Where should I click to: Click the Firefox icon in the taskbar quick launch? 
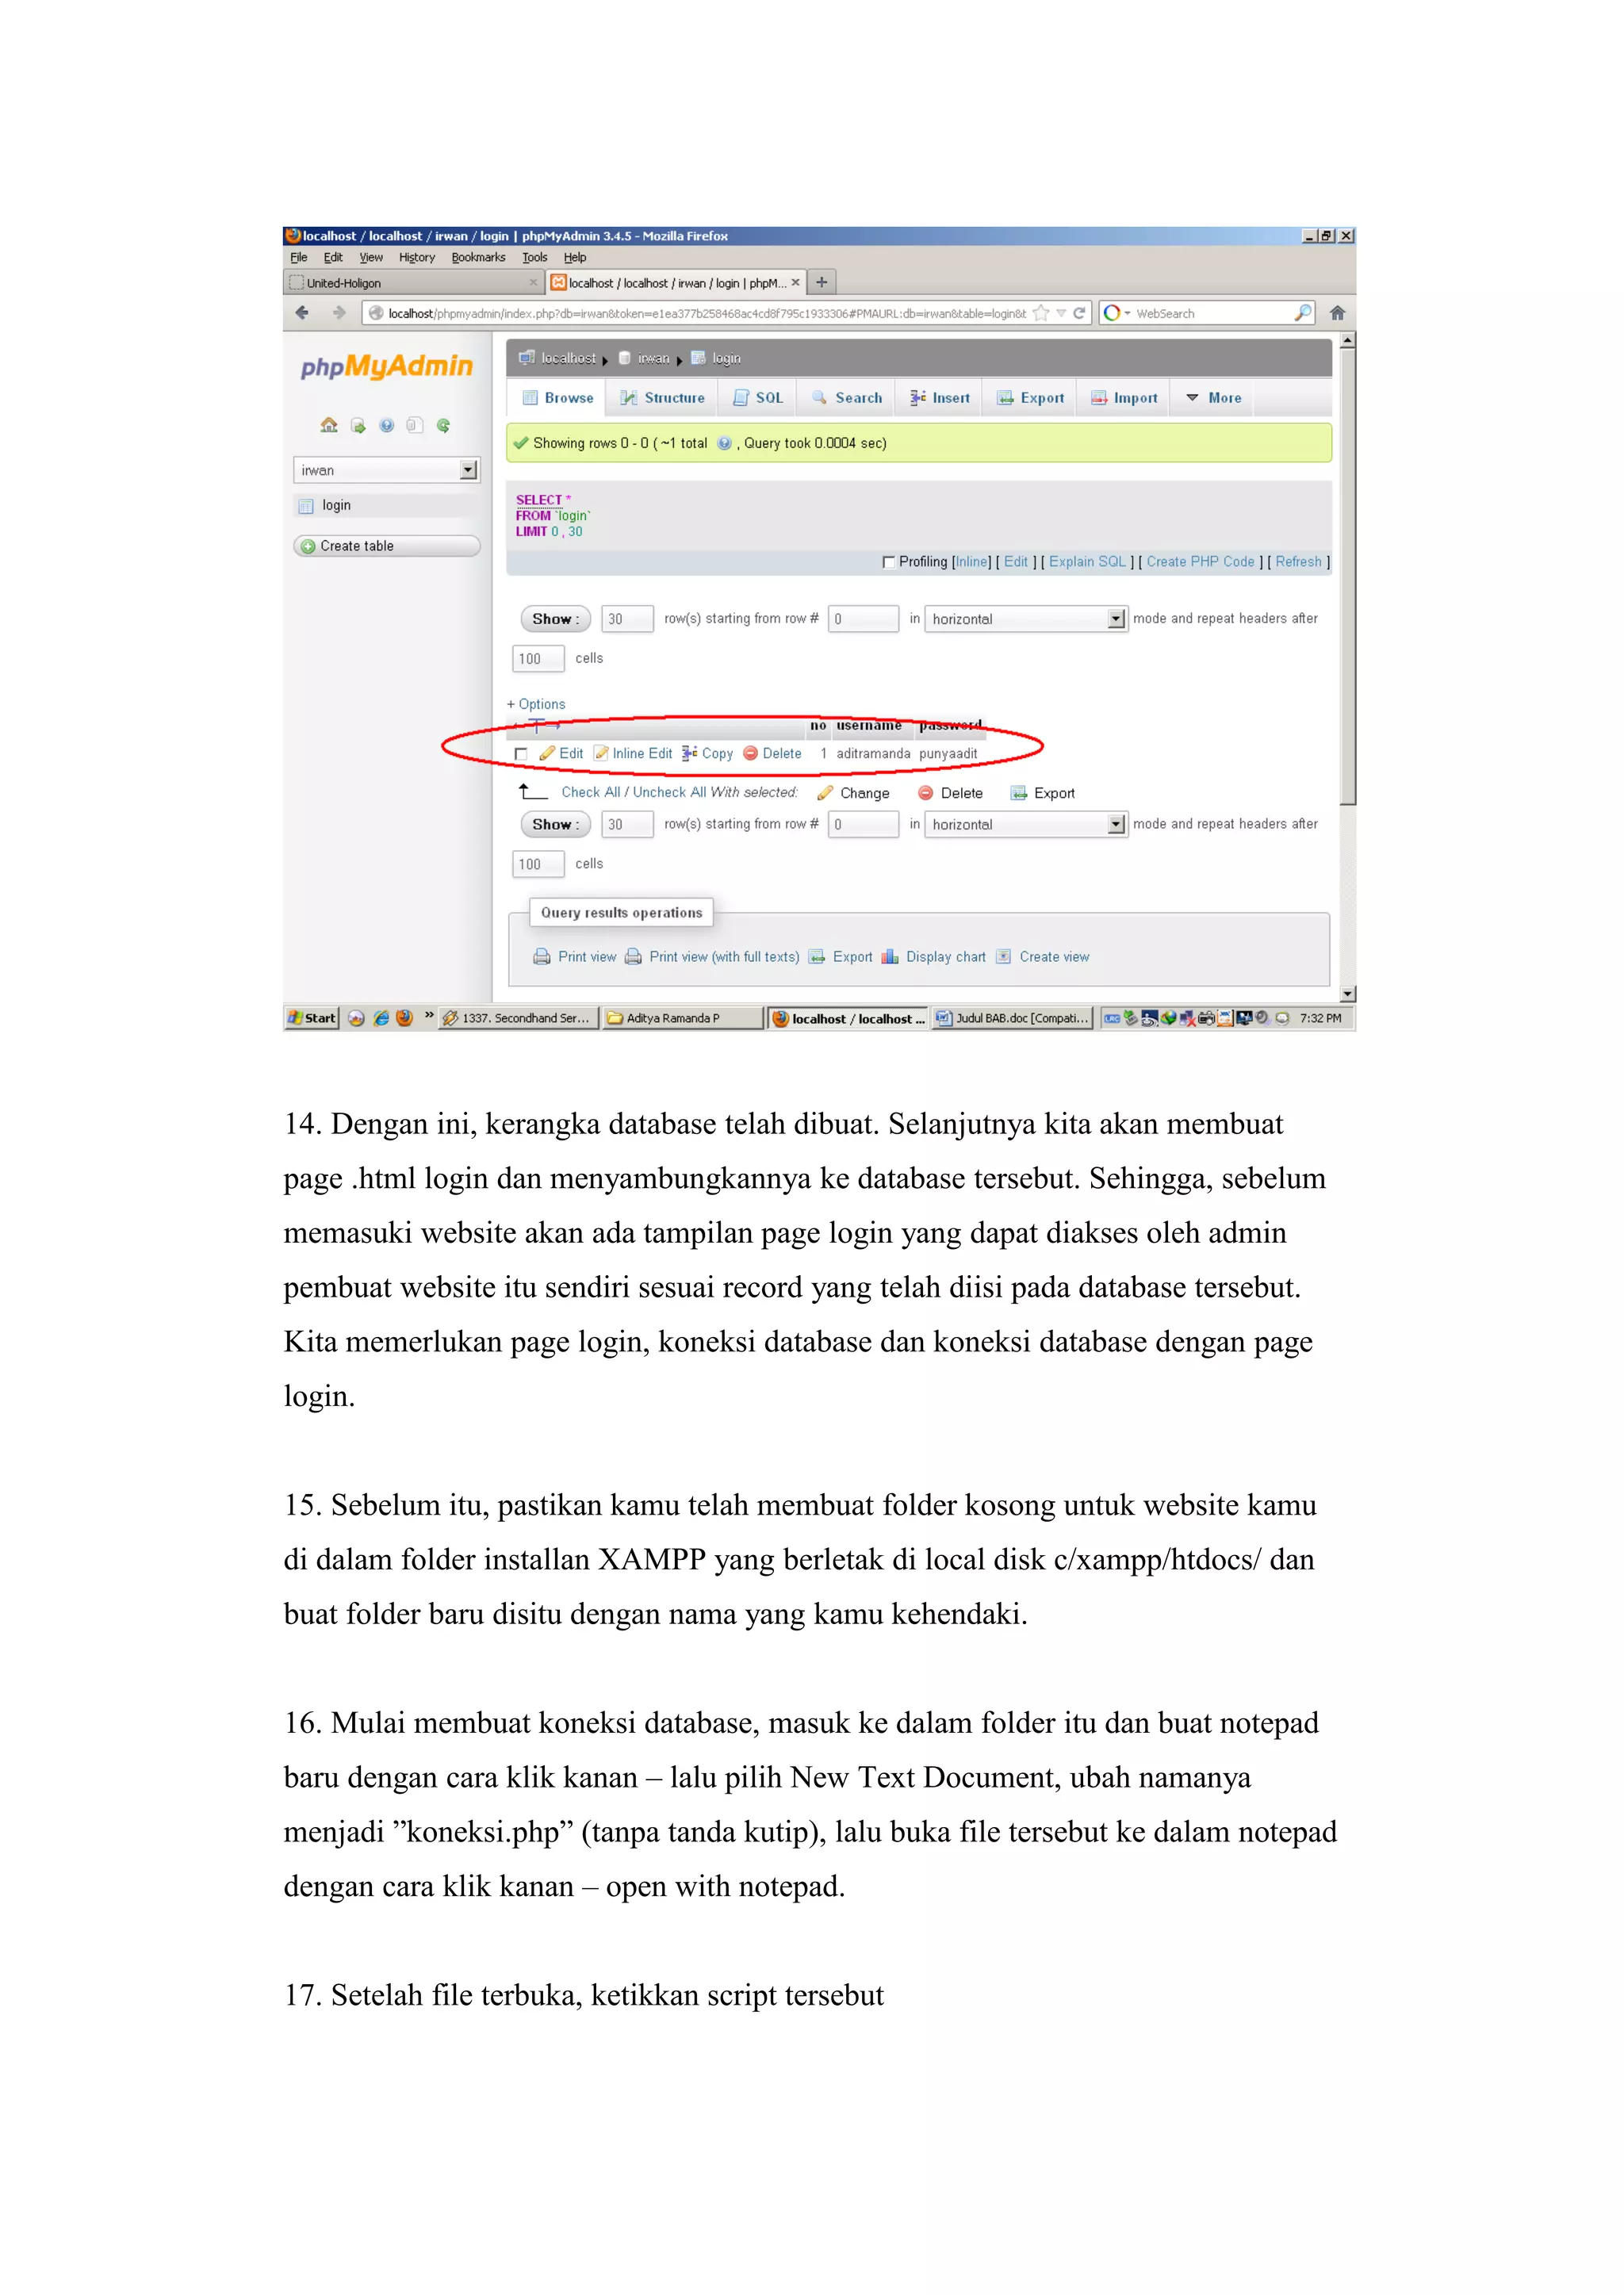(405, 1018)
